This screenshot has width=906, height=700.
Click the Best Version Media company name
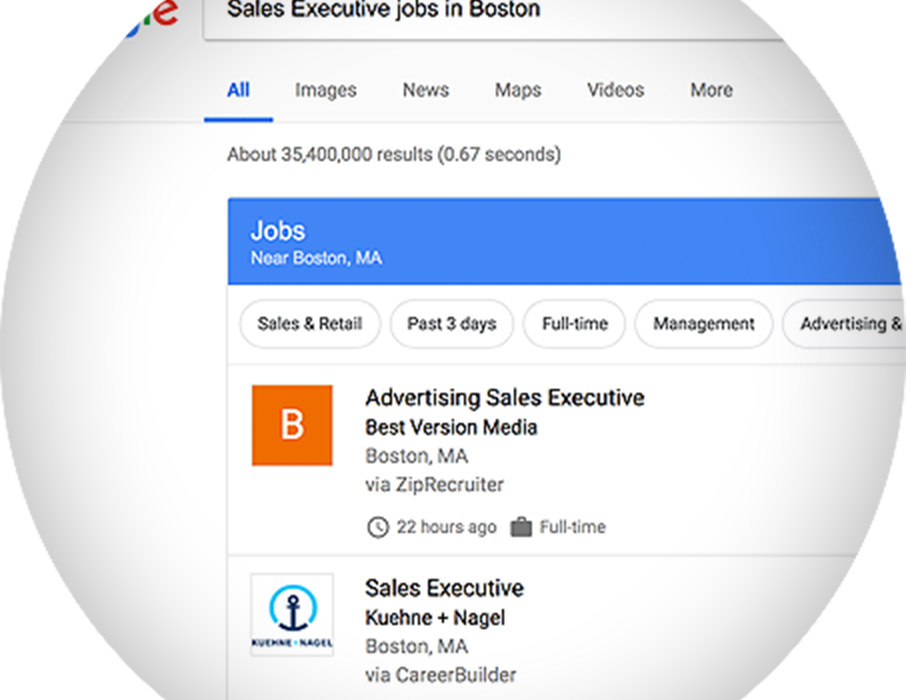[451, 427]
